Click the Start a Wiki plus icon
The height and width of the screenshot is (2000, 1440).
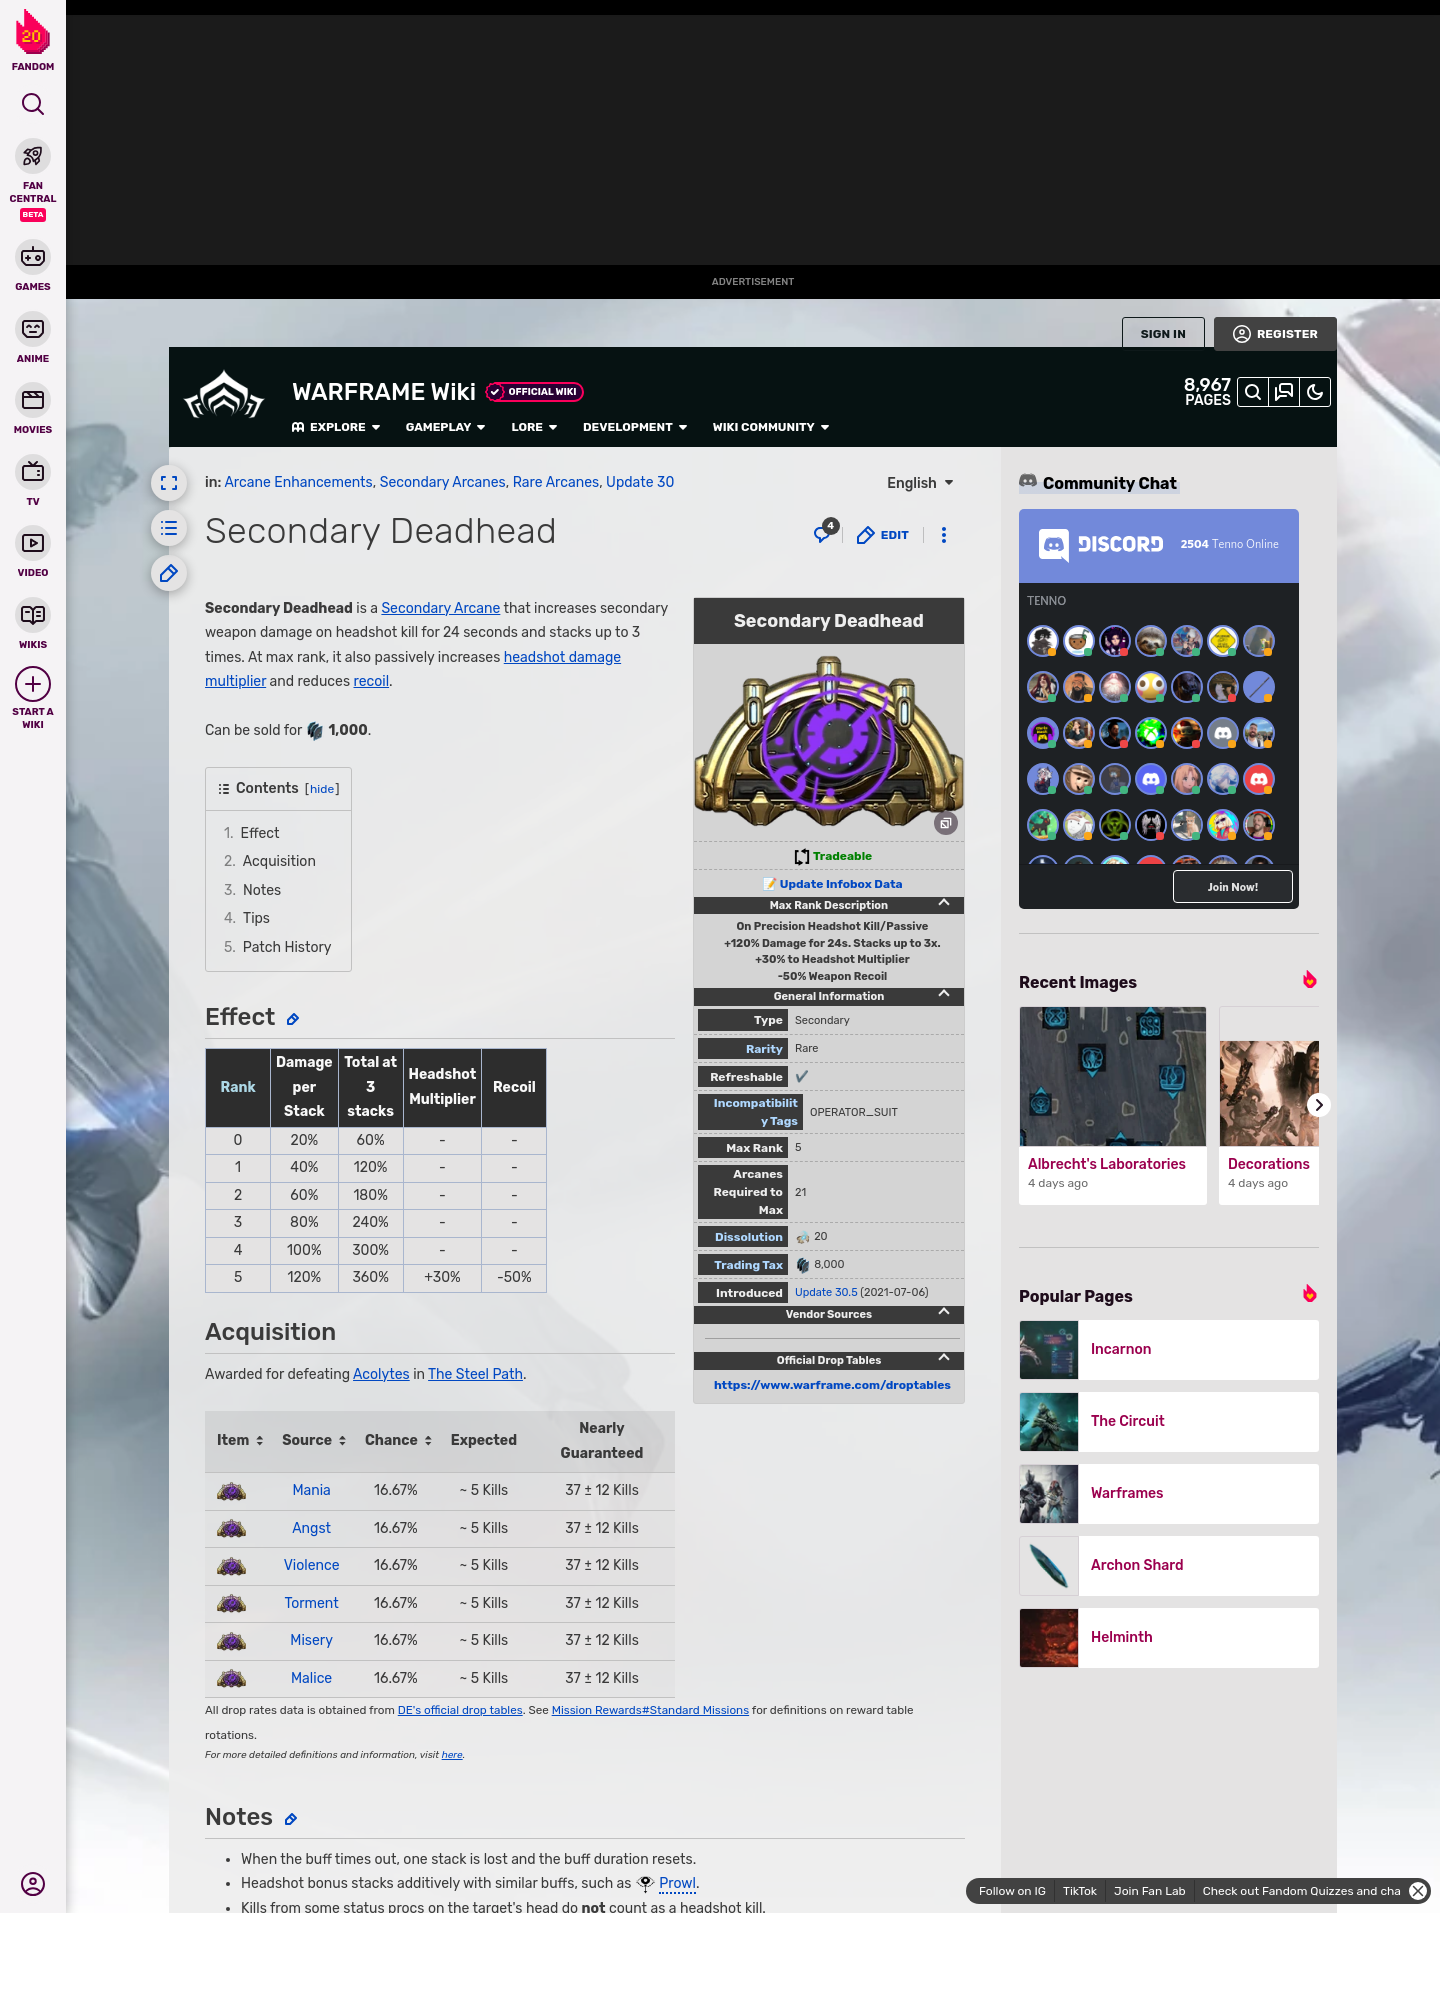(33, 684)
